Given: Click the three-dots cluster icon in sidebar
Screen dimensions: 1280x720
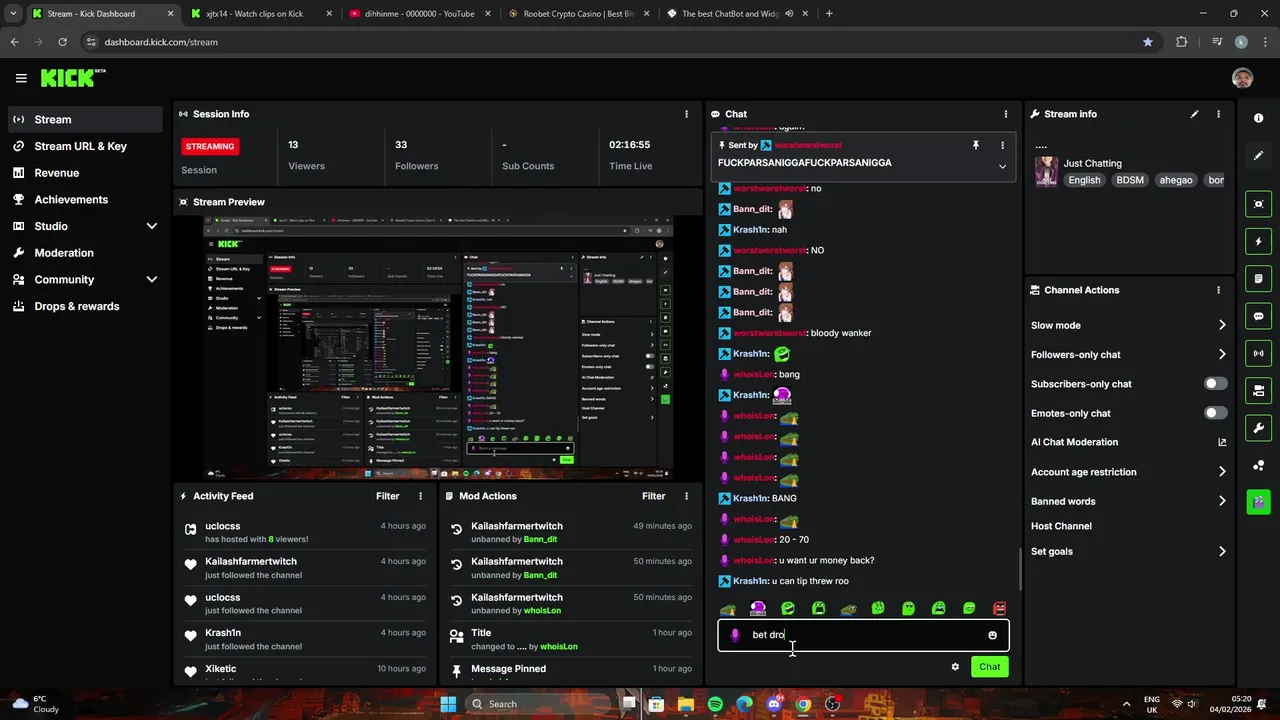Looking at the screenshot, I should [x=1258, y=465].
